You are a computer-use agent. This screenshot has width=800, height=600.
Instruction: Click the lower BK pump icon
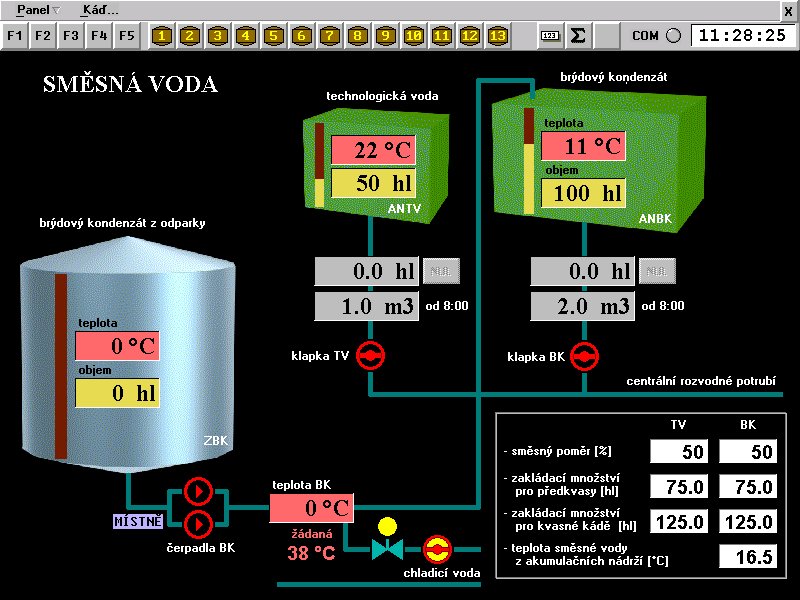tap(198, 523)
